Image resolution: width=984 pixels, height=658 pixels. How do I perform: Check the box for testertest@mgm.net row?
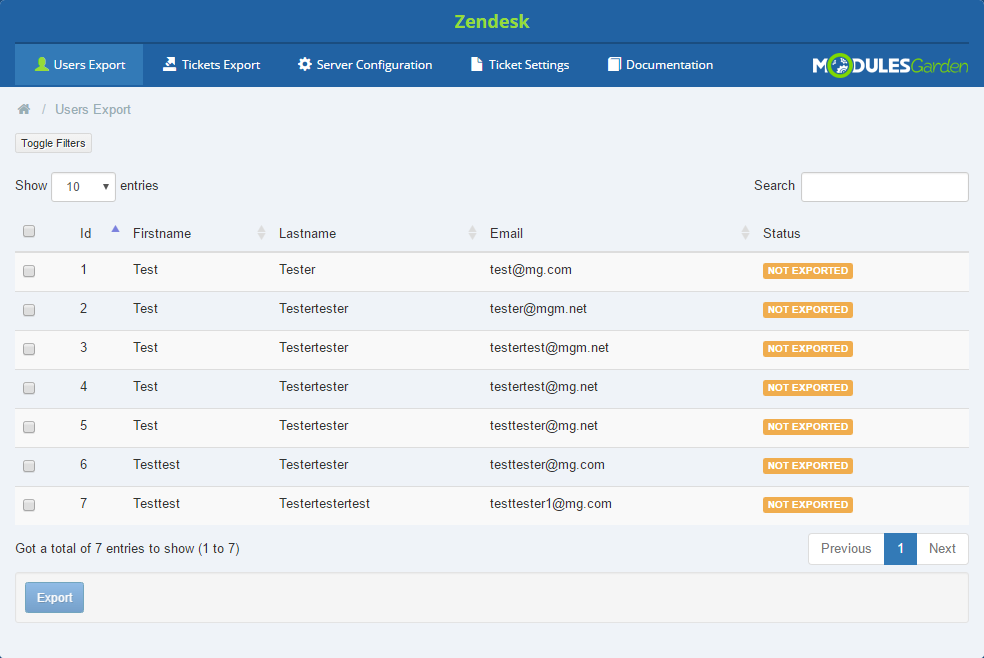coord(29,349)
